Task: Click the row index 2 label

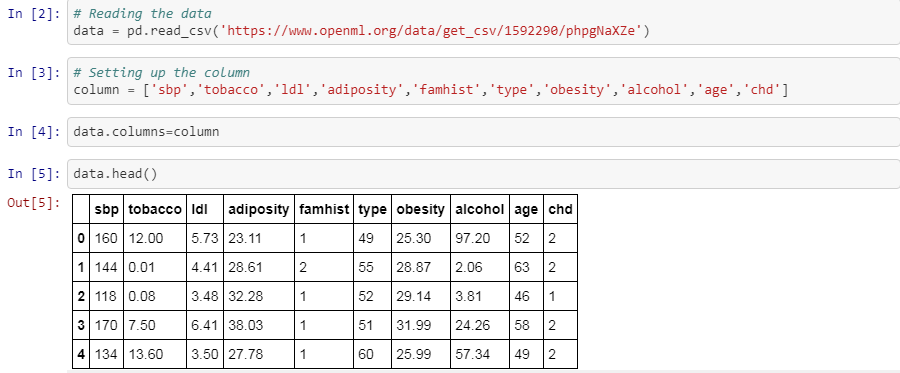Action: (x=81, y=296)
